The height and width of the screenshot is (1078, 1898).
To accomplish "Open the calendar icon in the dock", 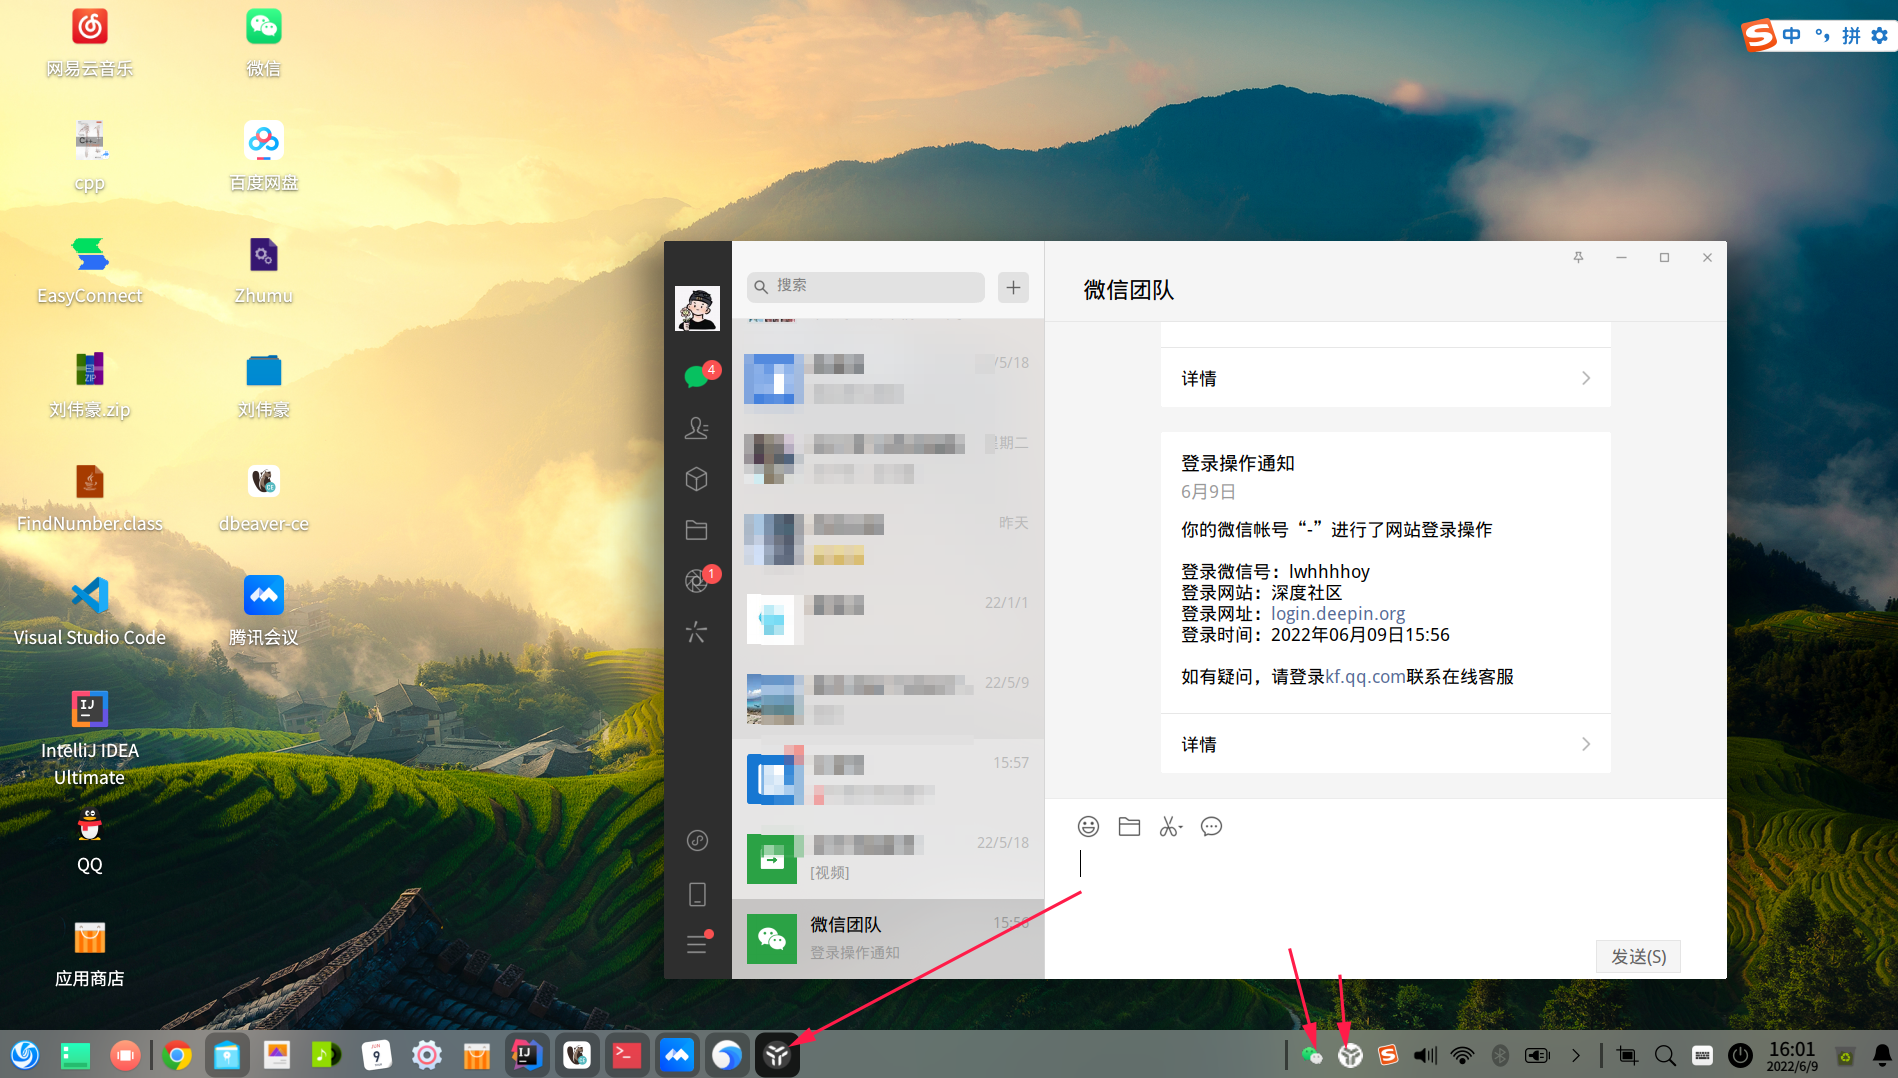I will pyautogui.click(x=377, y=1055).
